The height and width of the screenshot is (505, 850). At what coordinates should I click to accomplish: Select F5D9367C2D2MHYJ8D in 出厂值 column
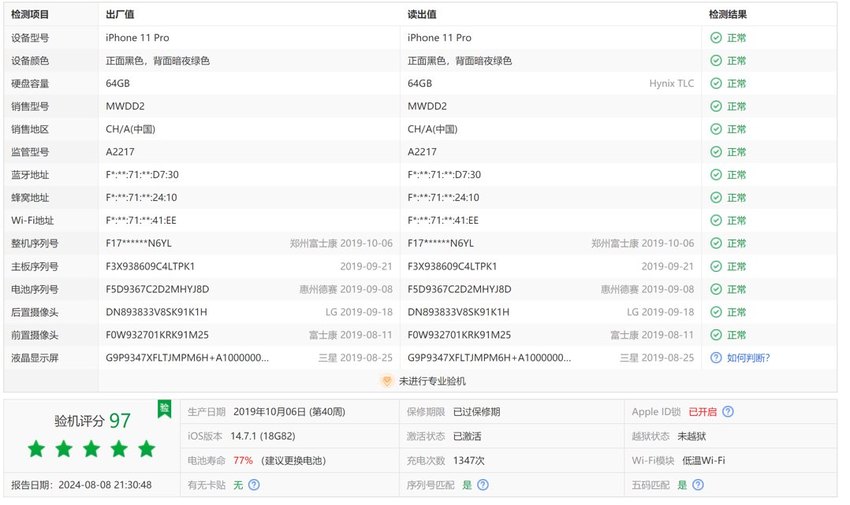click(x=157, y=289)
